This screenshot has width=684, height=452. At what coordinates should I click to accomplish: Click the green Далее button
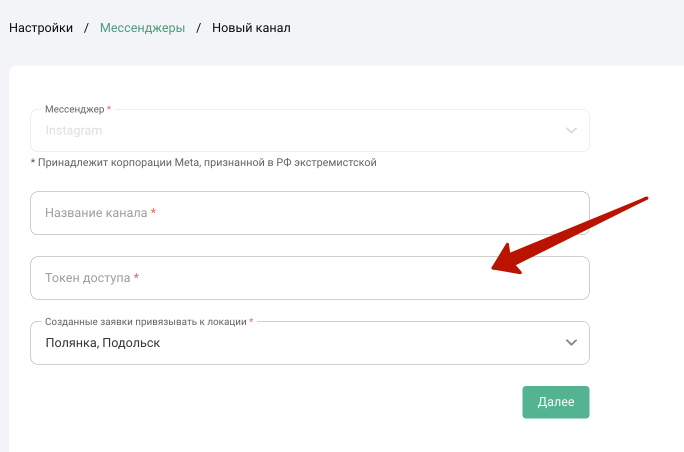[x=556, y=402]
